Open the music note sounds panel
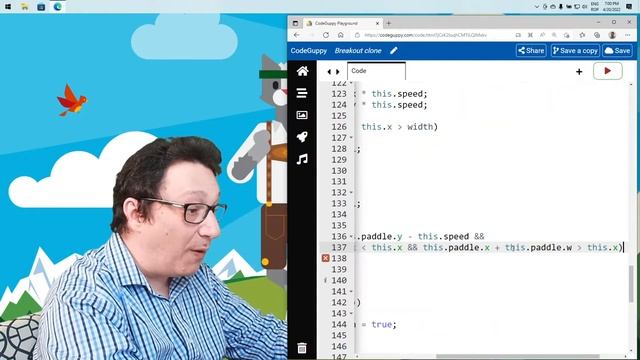Viewport: 640px width, 360px height. tap(302, 159)
